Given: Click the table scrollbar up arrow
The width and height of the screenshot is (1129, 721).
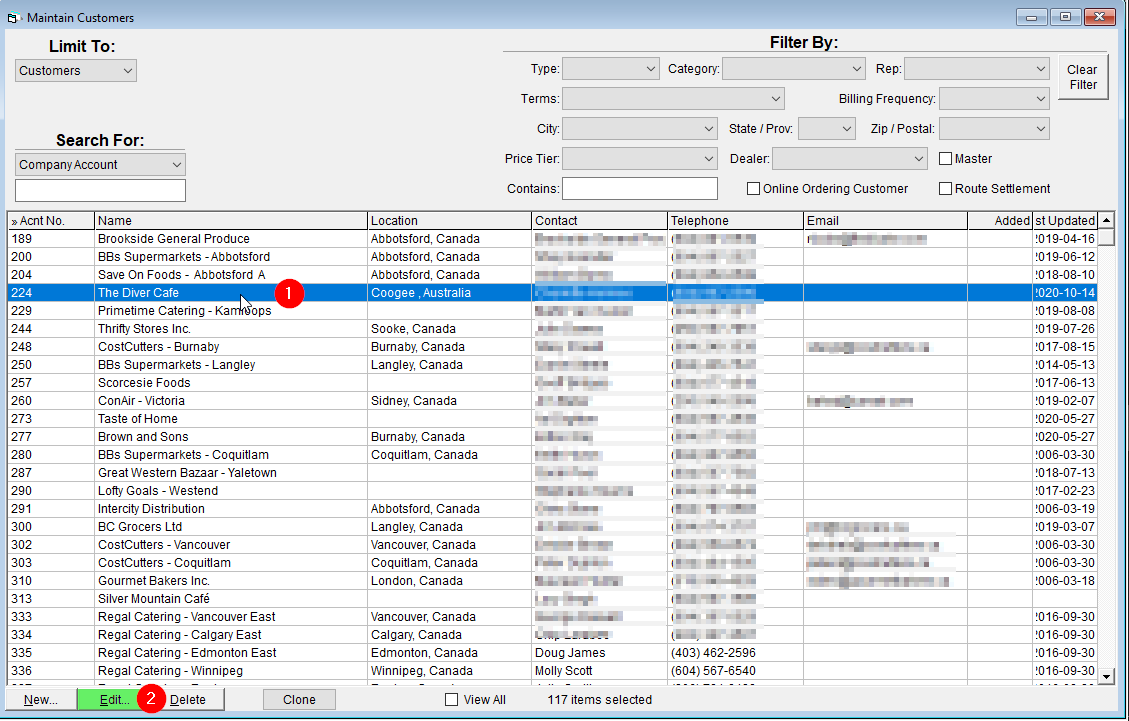Looking at the screenshot, I should tap(1107, 220).
